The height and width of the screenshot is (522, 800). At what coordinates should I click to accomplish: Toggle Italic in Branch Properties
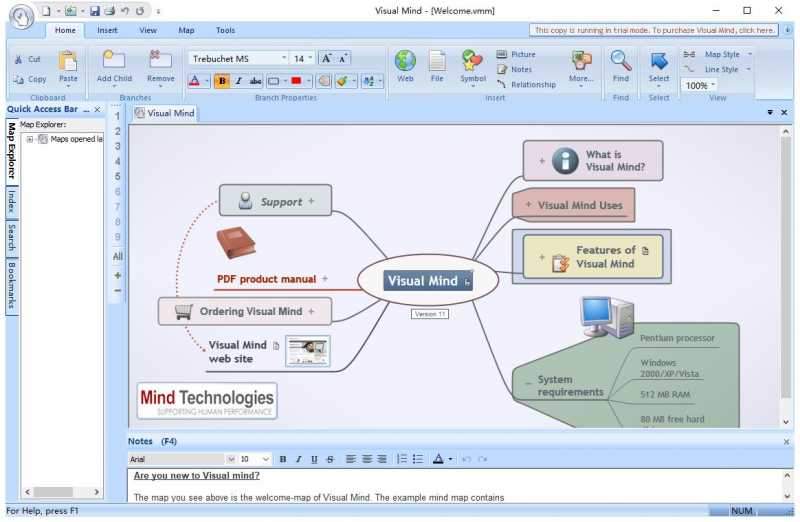pyautogui.click(x=238, y=81)
